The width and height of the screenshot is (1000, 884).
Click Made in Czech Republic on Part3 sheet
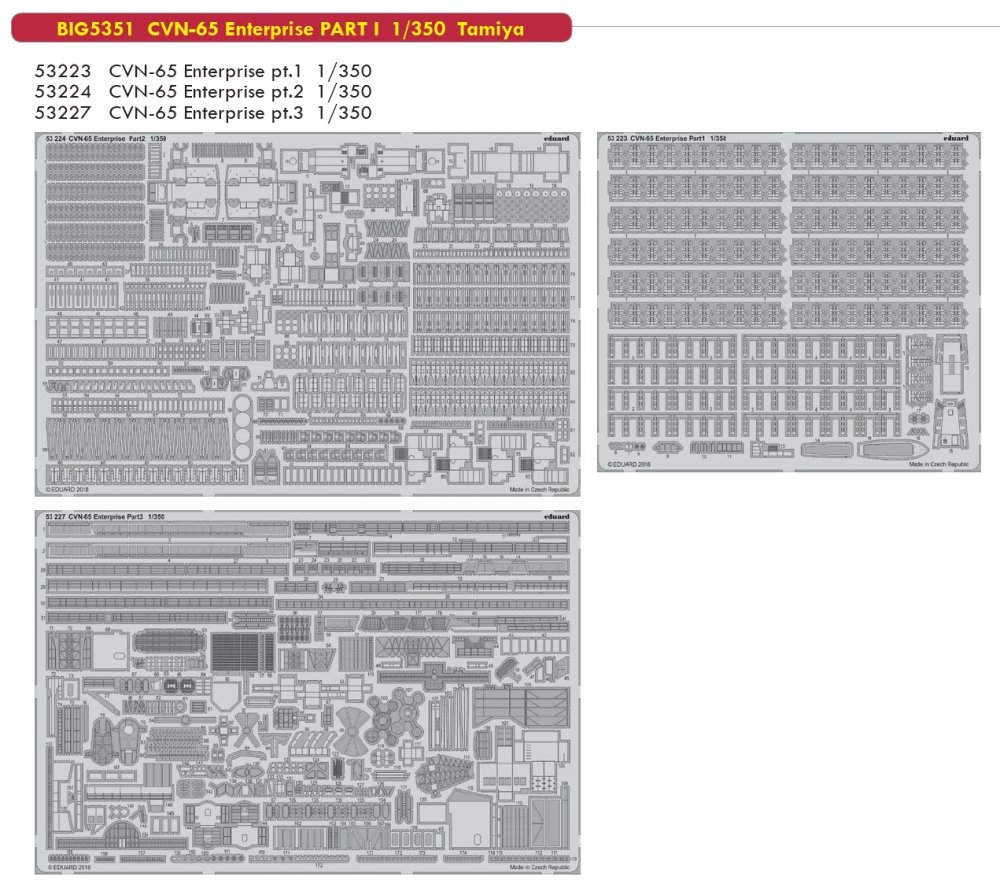[547, 868]
